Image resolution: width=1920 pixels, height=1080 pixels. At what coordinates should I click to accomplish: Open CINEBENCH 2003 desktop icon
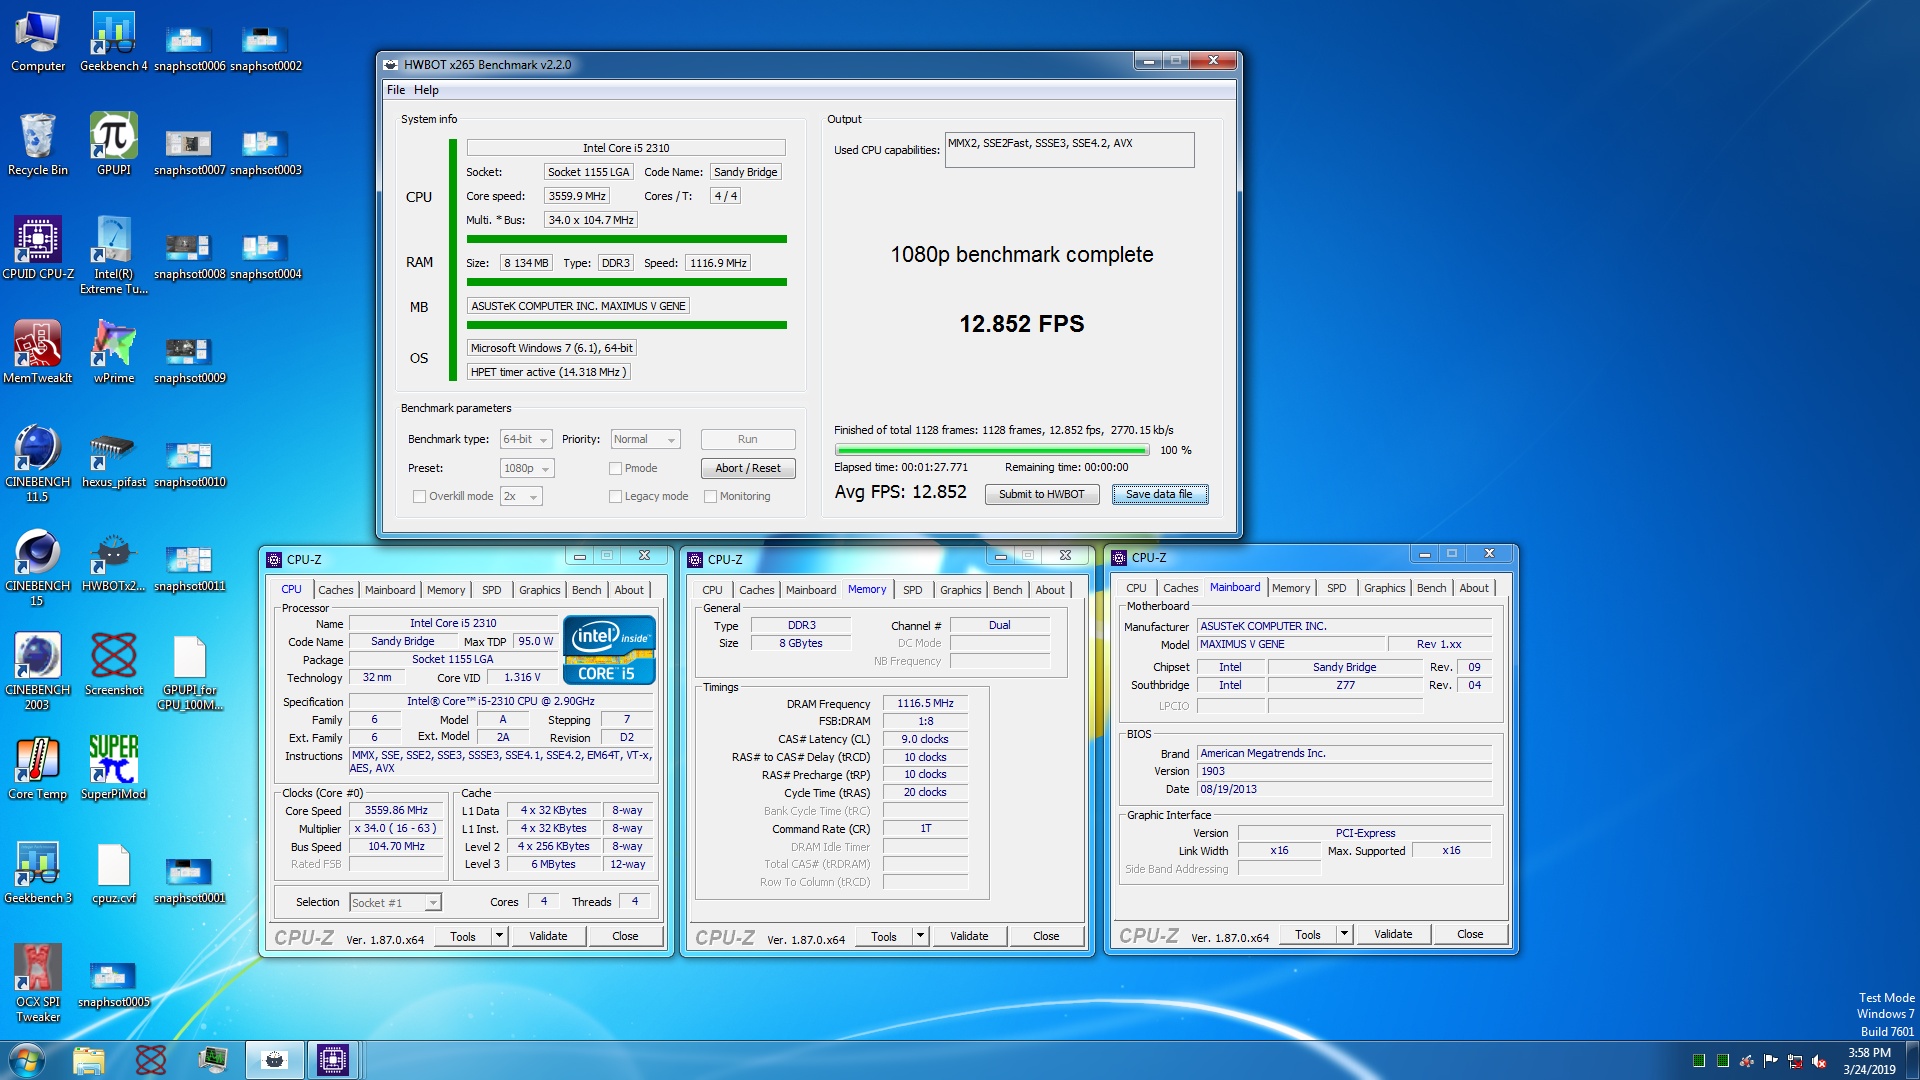38,672
